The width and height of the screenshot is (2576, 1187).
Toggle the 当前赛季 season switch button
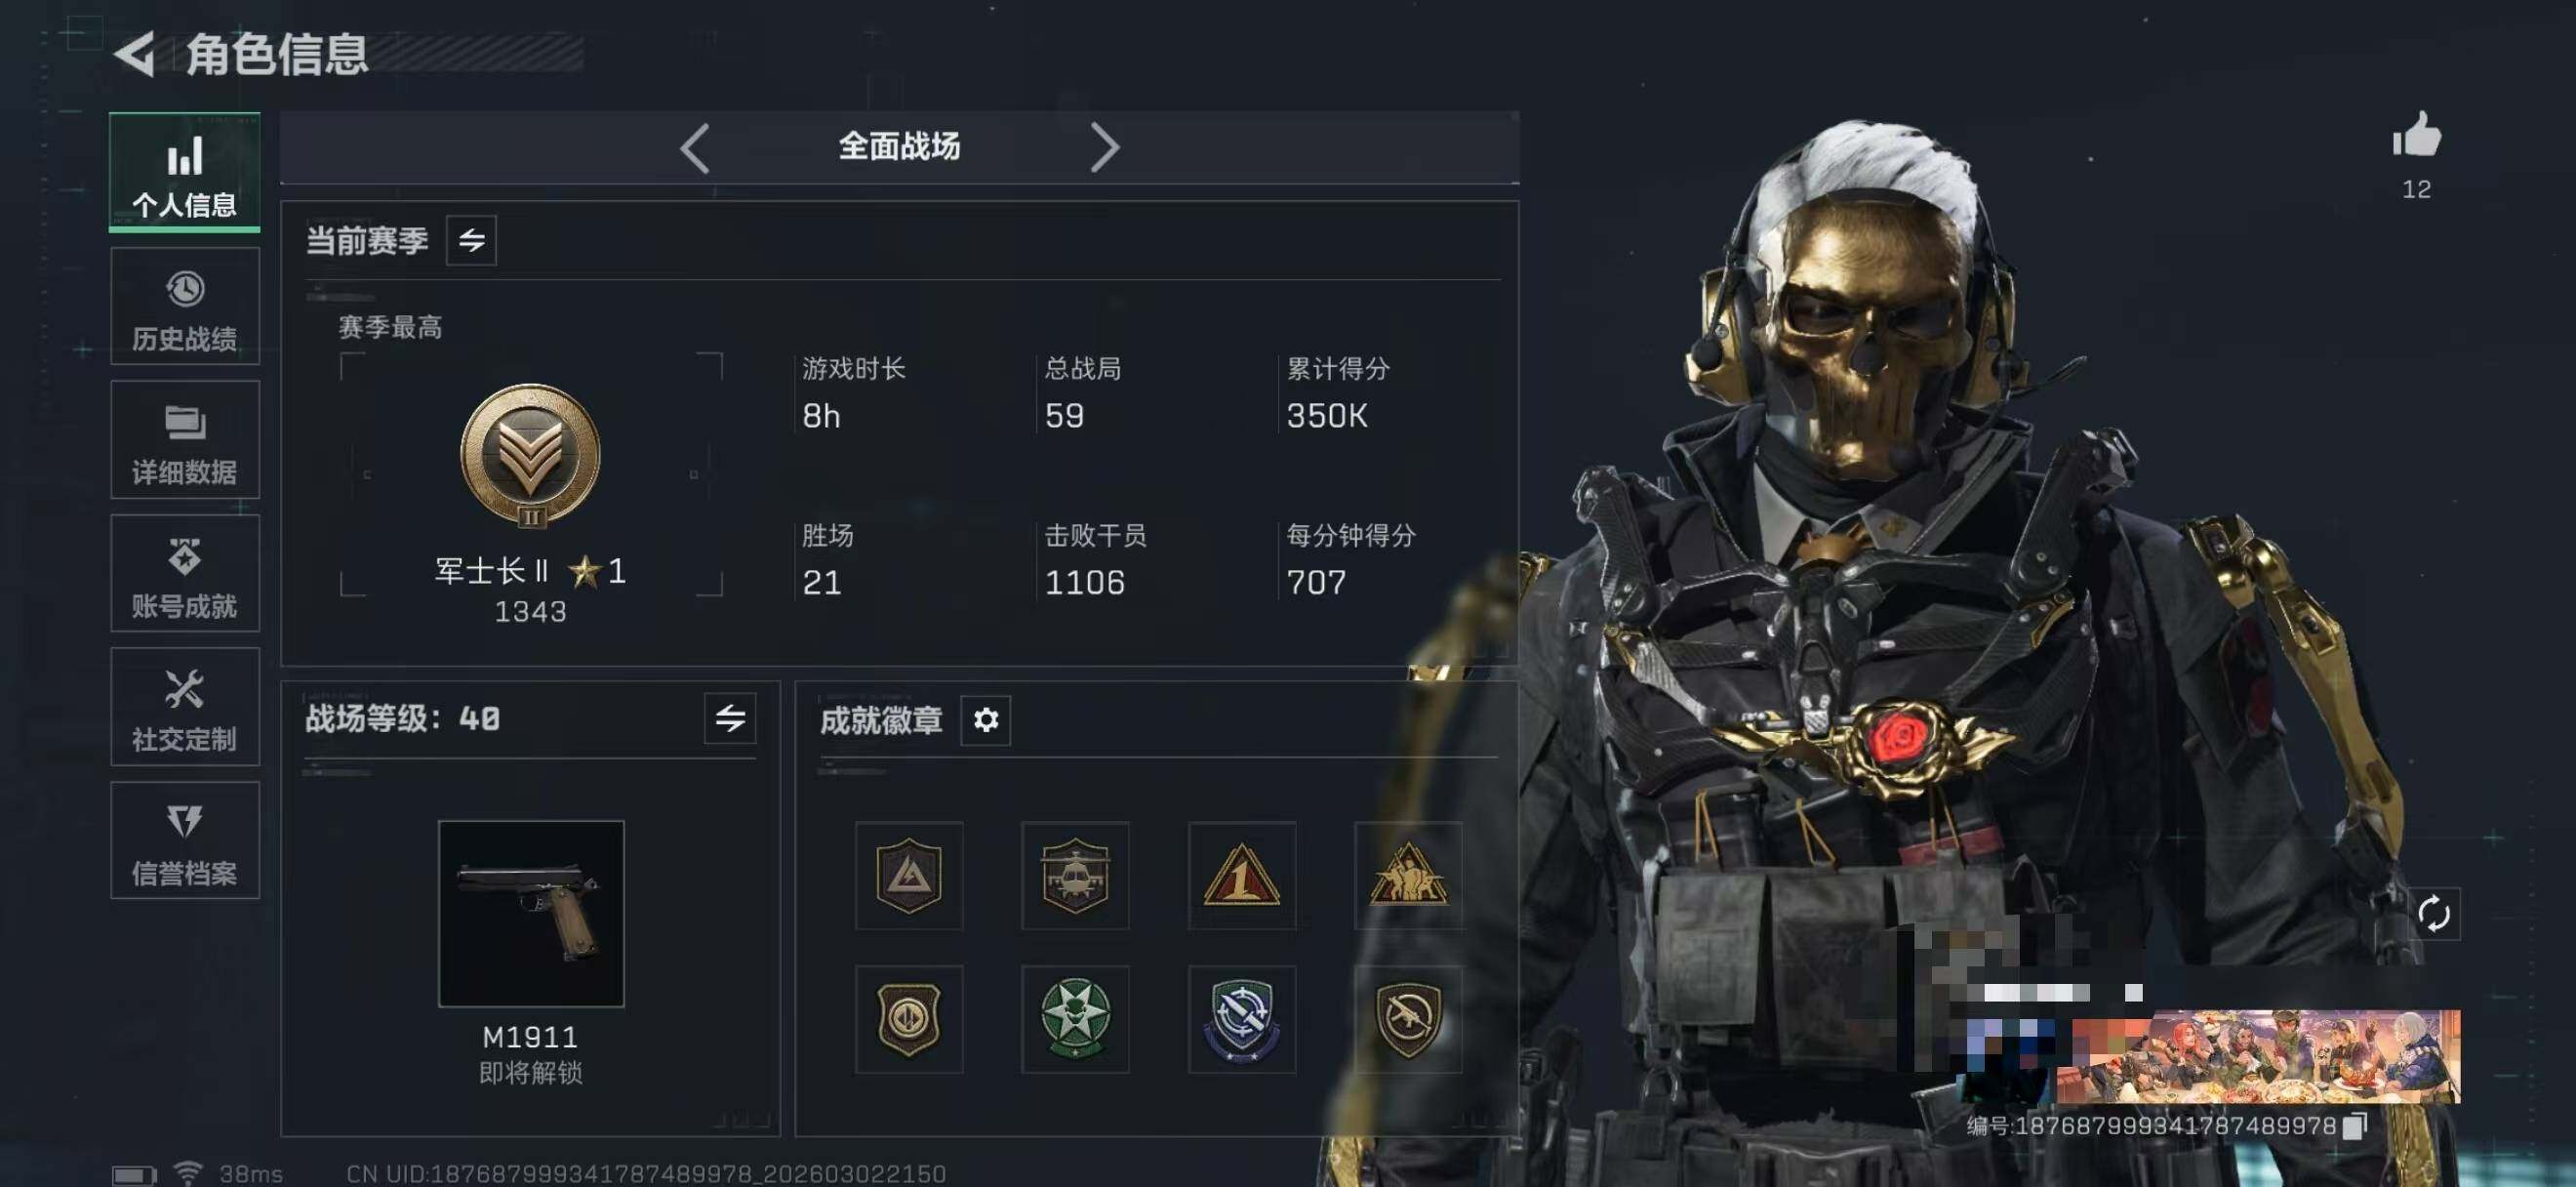471,240
